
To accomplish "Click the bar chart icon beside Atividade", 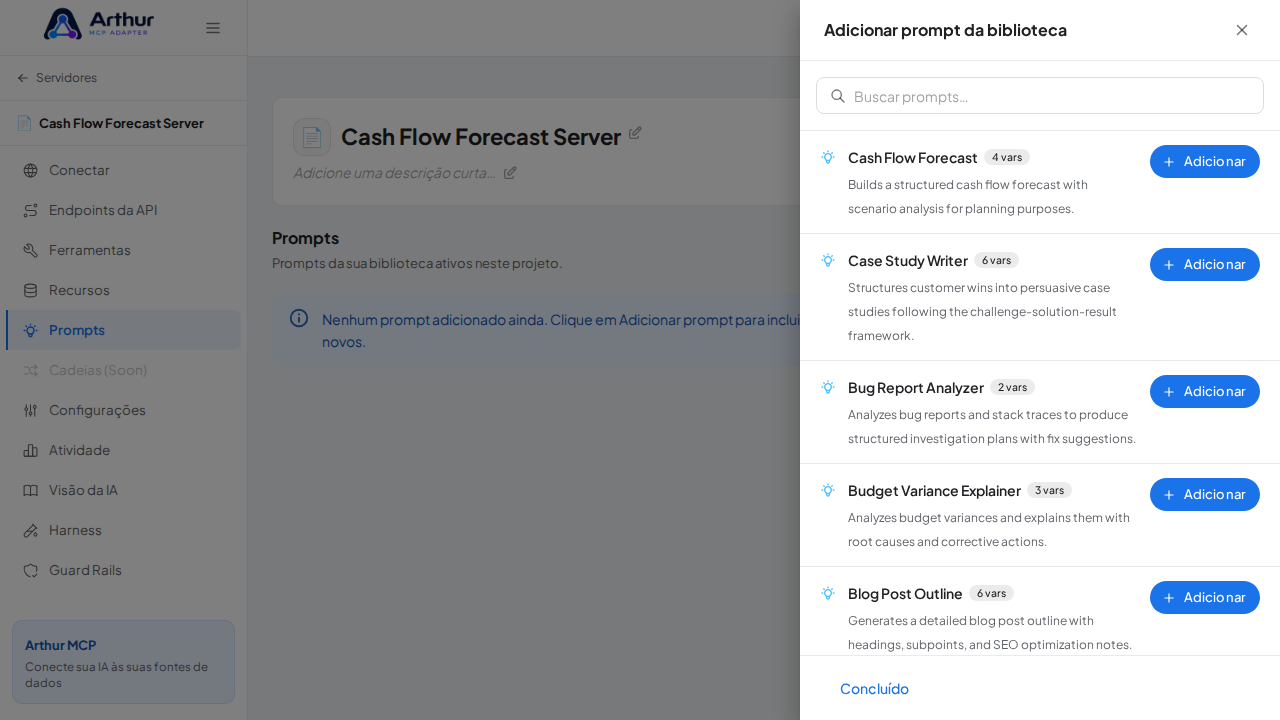I will [30, 450].
